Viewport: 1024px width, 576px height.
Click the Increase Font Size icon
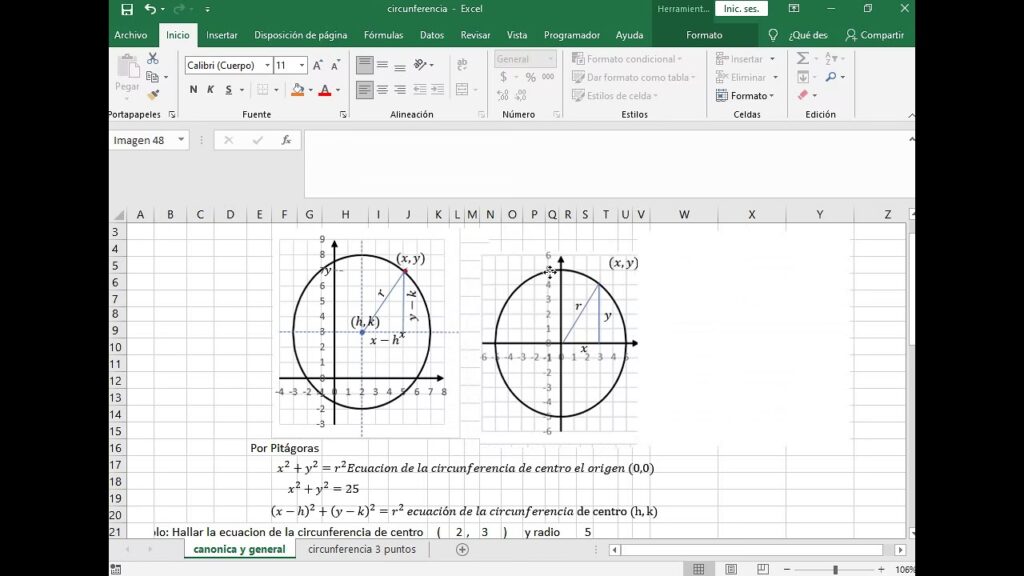pos(318,65)
